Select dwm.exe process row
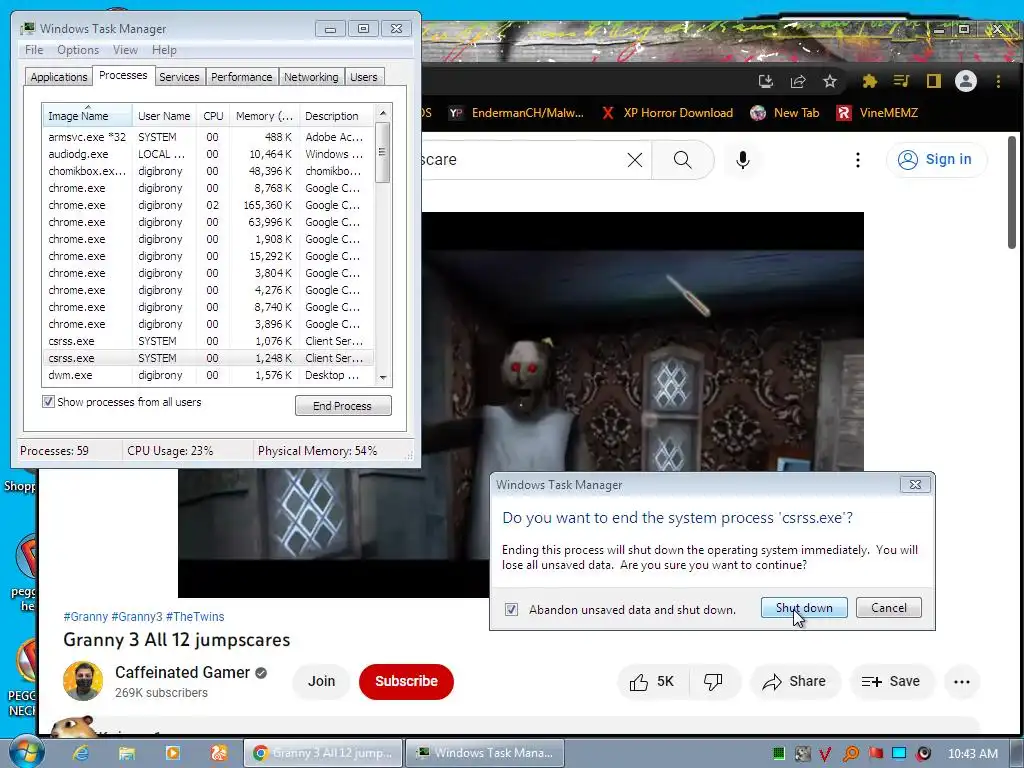This screenshot has width=1024, height=768. tap(208, 376)
